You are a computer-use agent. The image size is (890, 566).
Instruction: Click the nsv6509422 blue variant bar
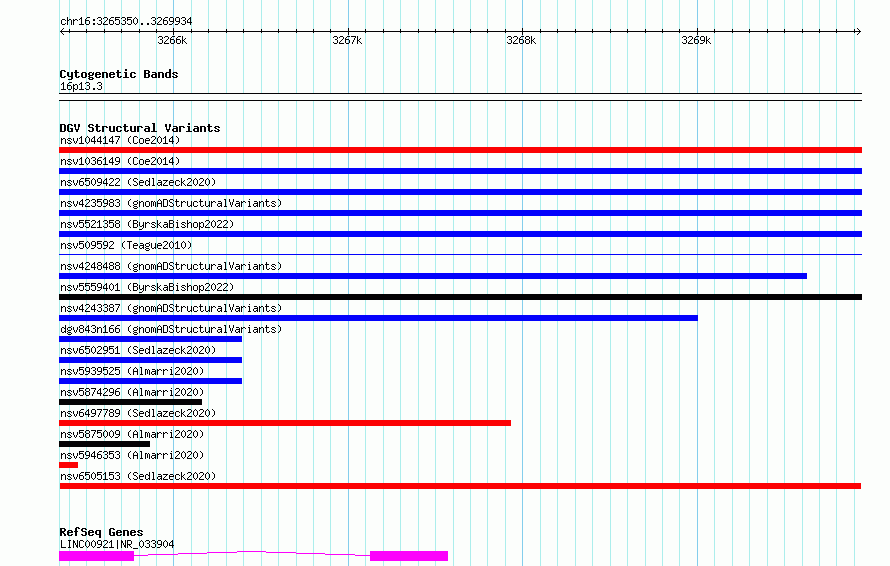coord(460,192)
